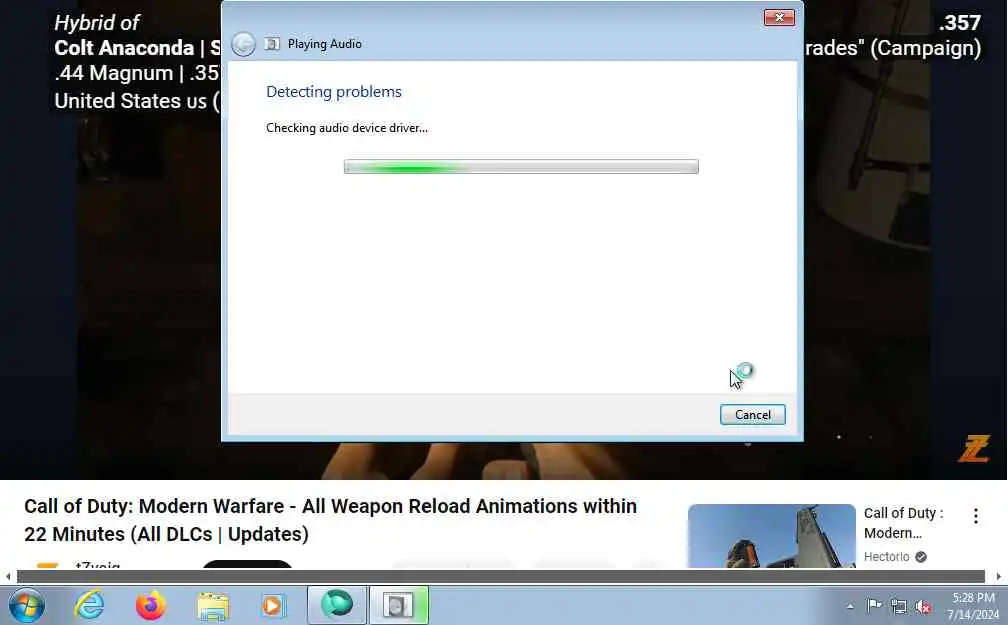Image resolution: width=1008 pixels, height=625 pixels.
Task: Click the horizontal scrollbar left arrow
Action: tap(7, 576)
